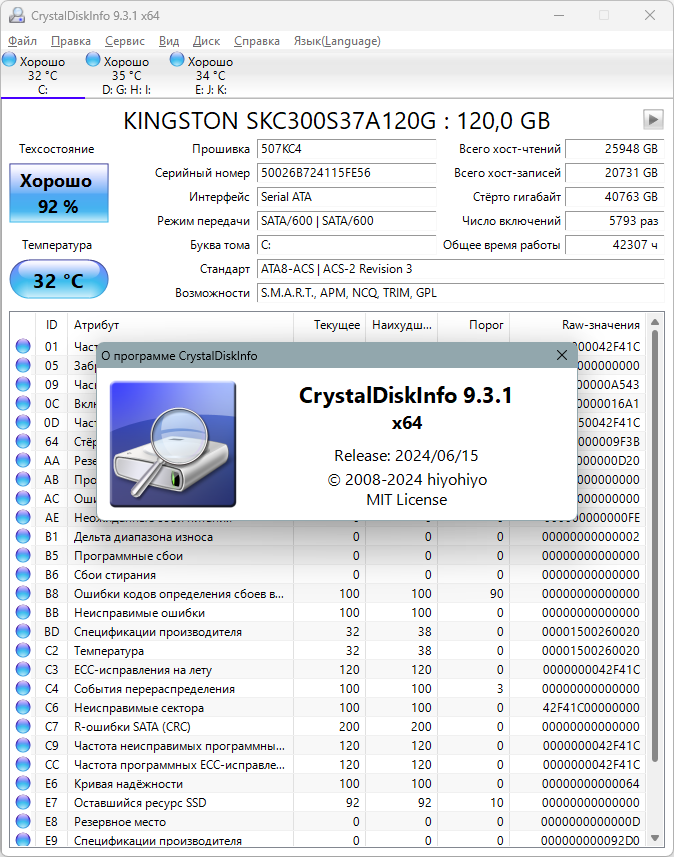
Task: Click the CrystalDiskInfo disk magnifier logo
Action: (x=173, y=444)
